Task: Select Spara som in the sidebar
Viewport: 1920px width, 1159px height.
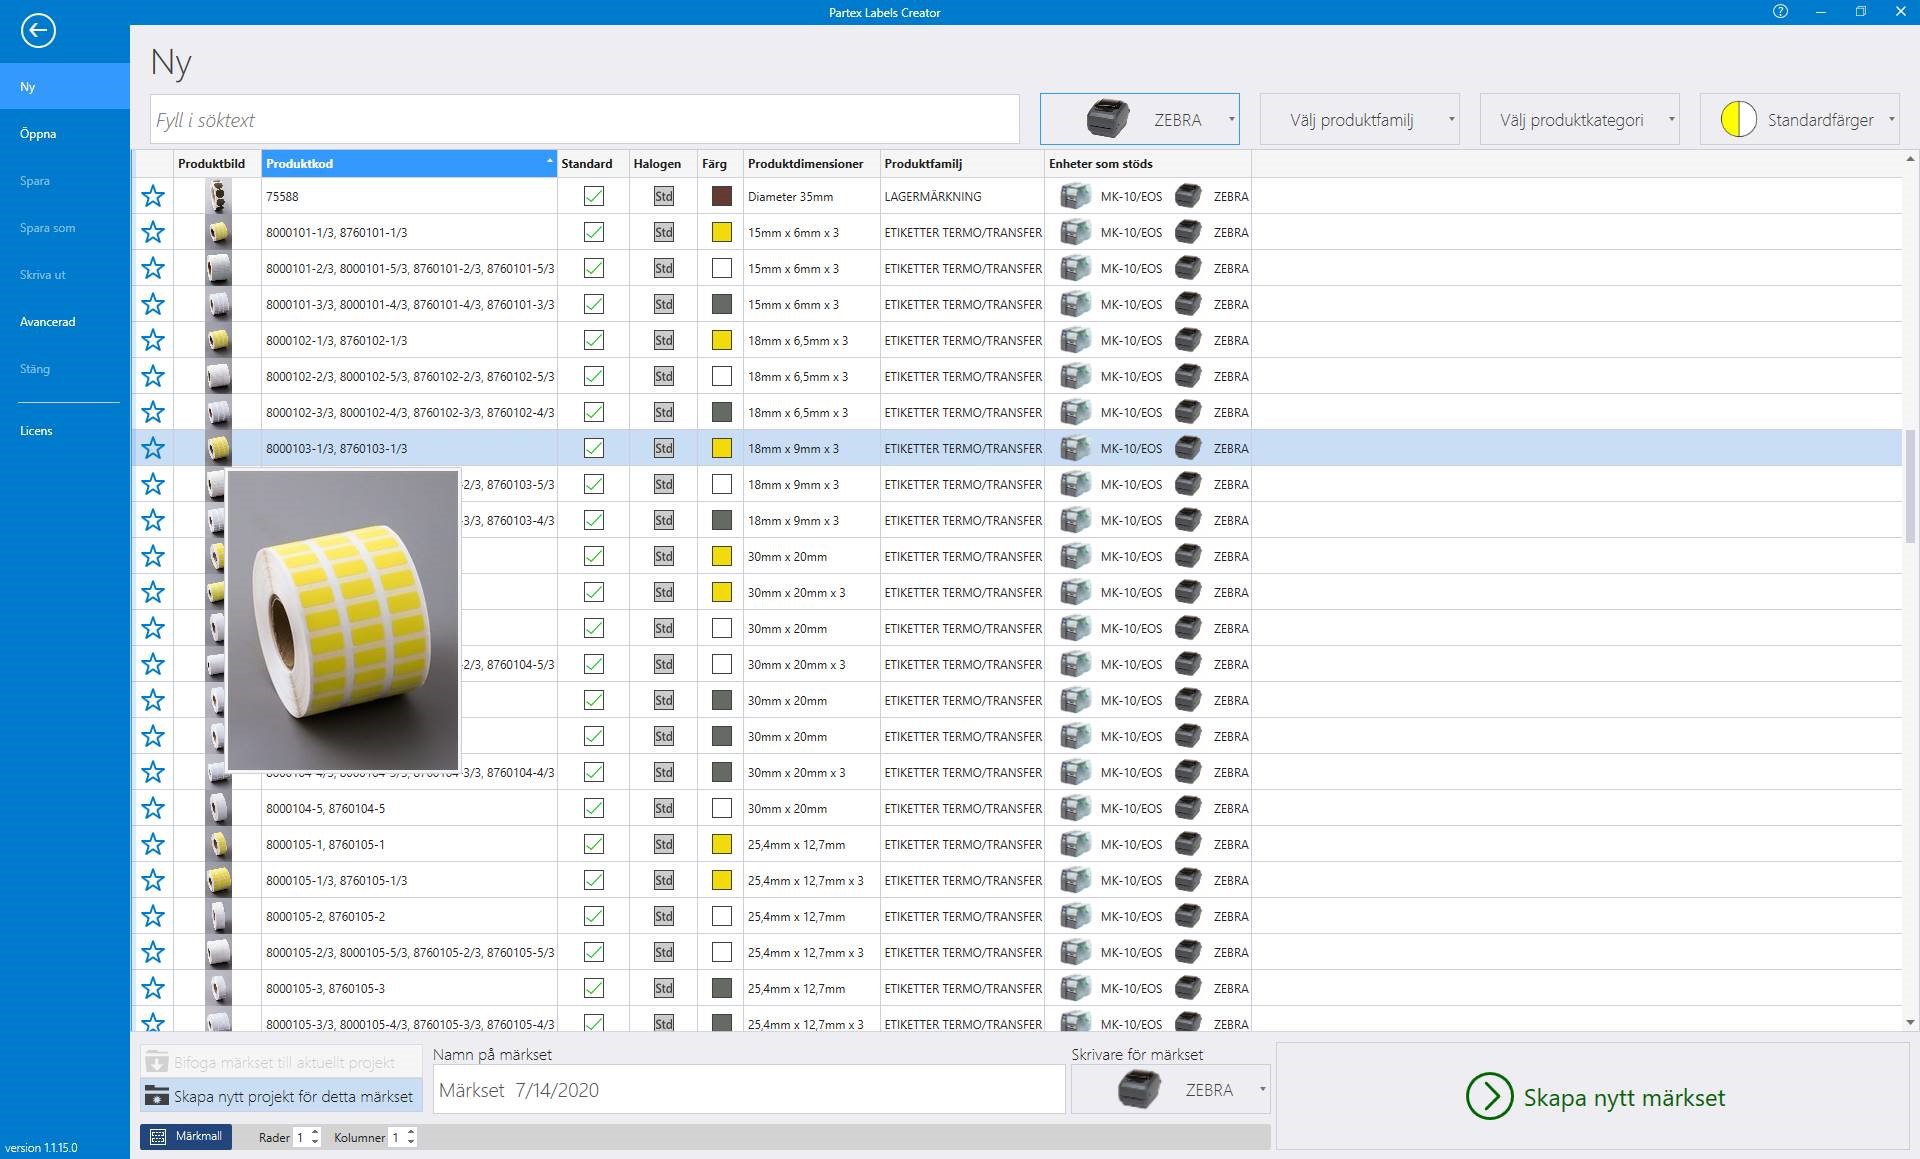Action: pos(65,227)
